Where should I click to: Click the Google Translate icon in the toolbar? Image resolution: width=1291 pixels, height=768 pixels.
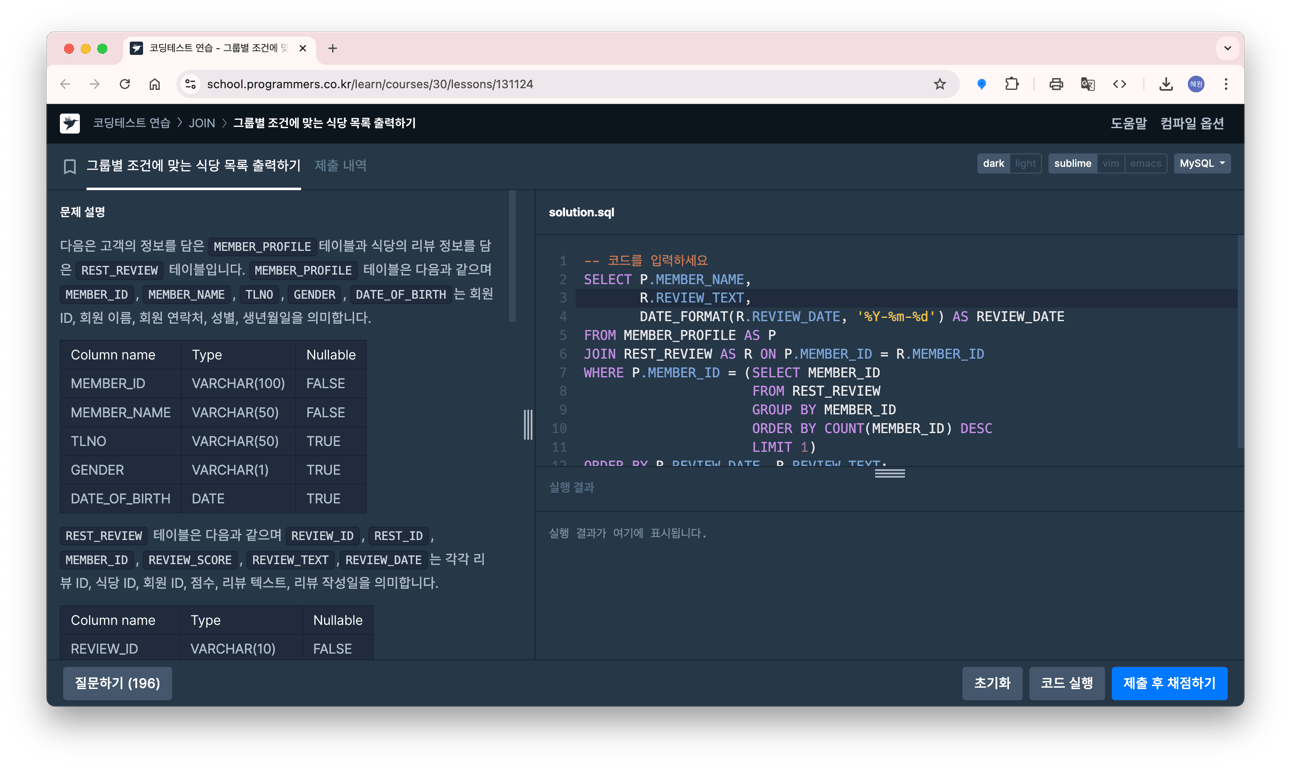(1088, 84)
